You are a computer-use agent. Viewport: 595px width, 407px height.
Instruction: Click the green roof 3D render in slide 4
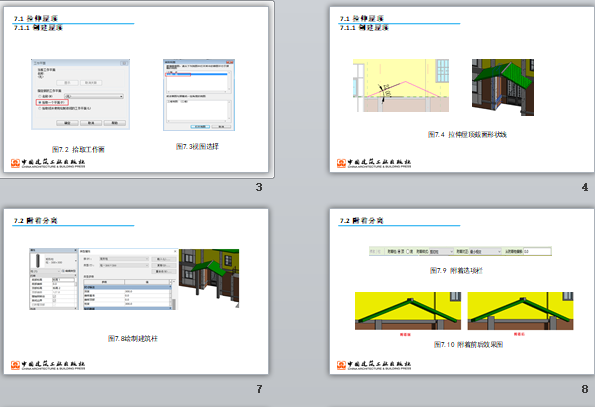point(503,87)
